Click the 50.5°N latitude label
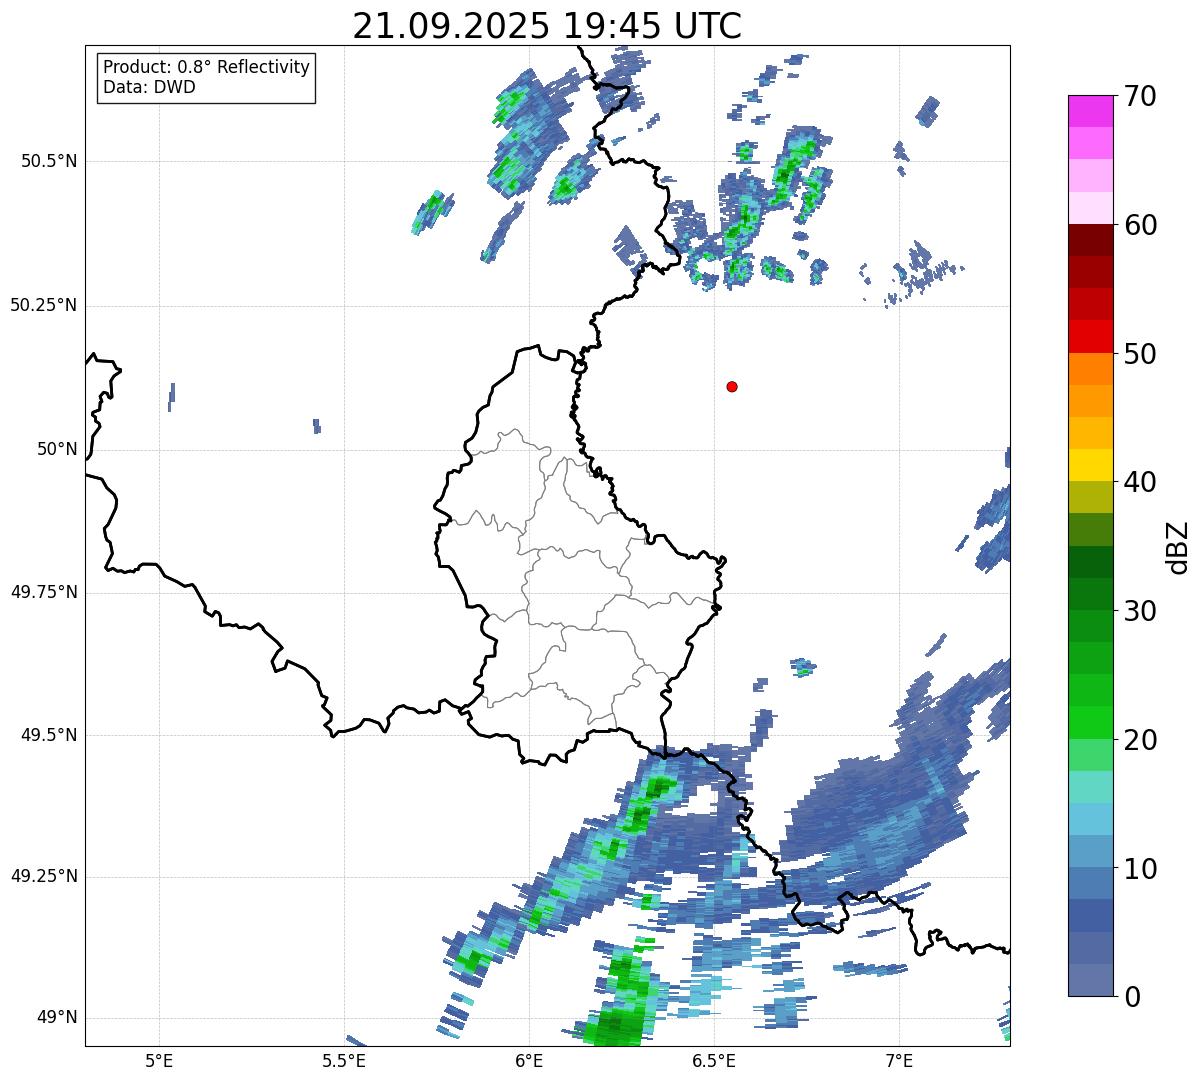The width and height of the screenshot is (1202, 1081). click(49, 162)
